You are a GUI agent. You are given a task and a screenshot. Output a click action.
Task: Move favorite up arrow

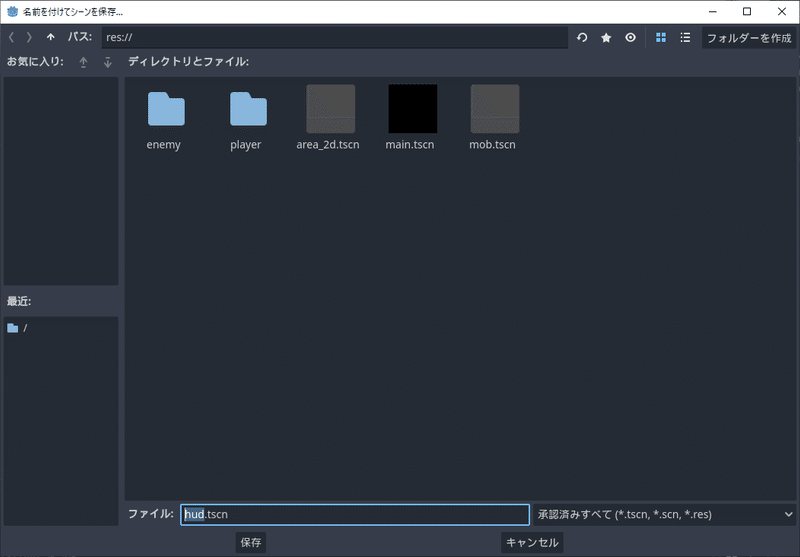[x=83, y=62]
